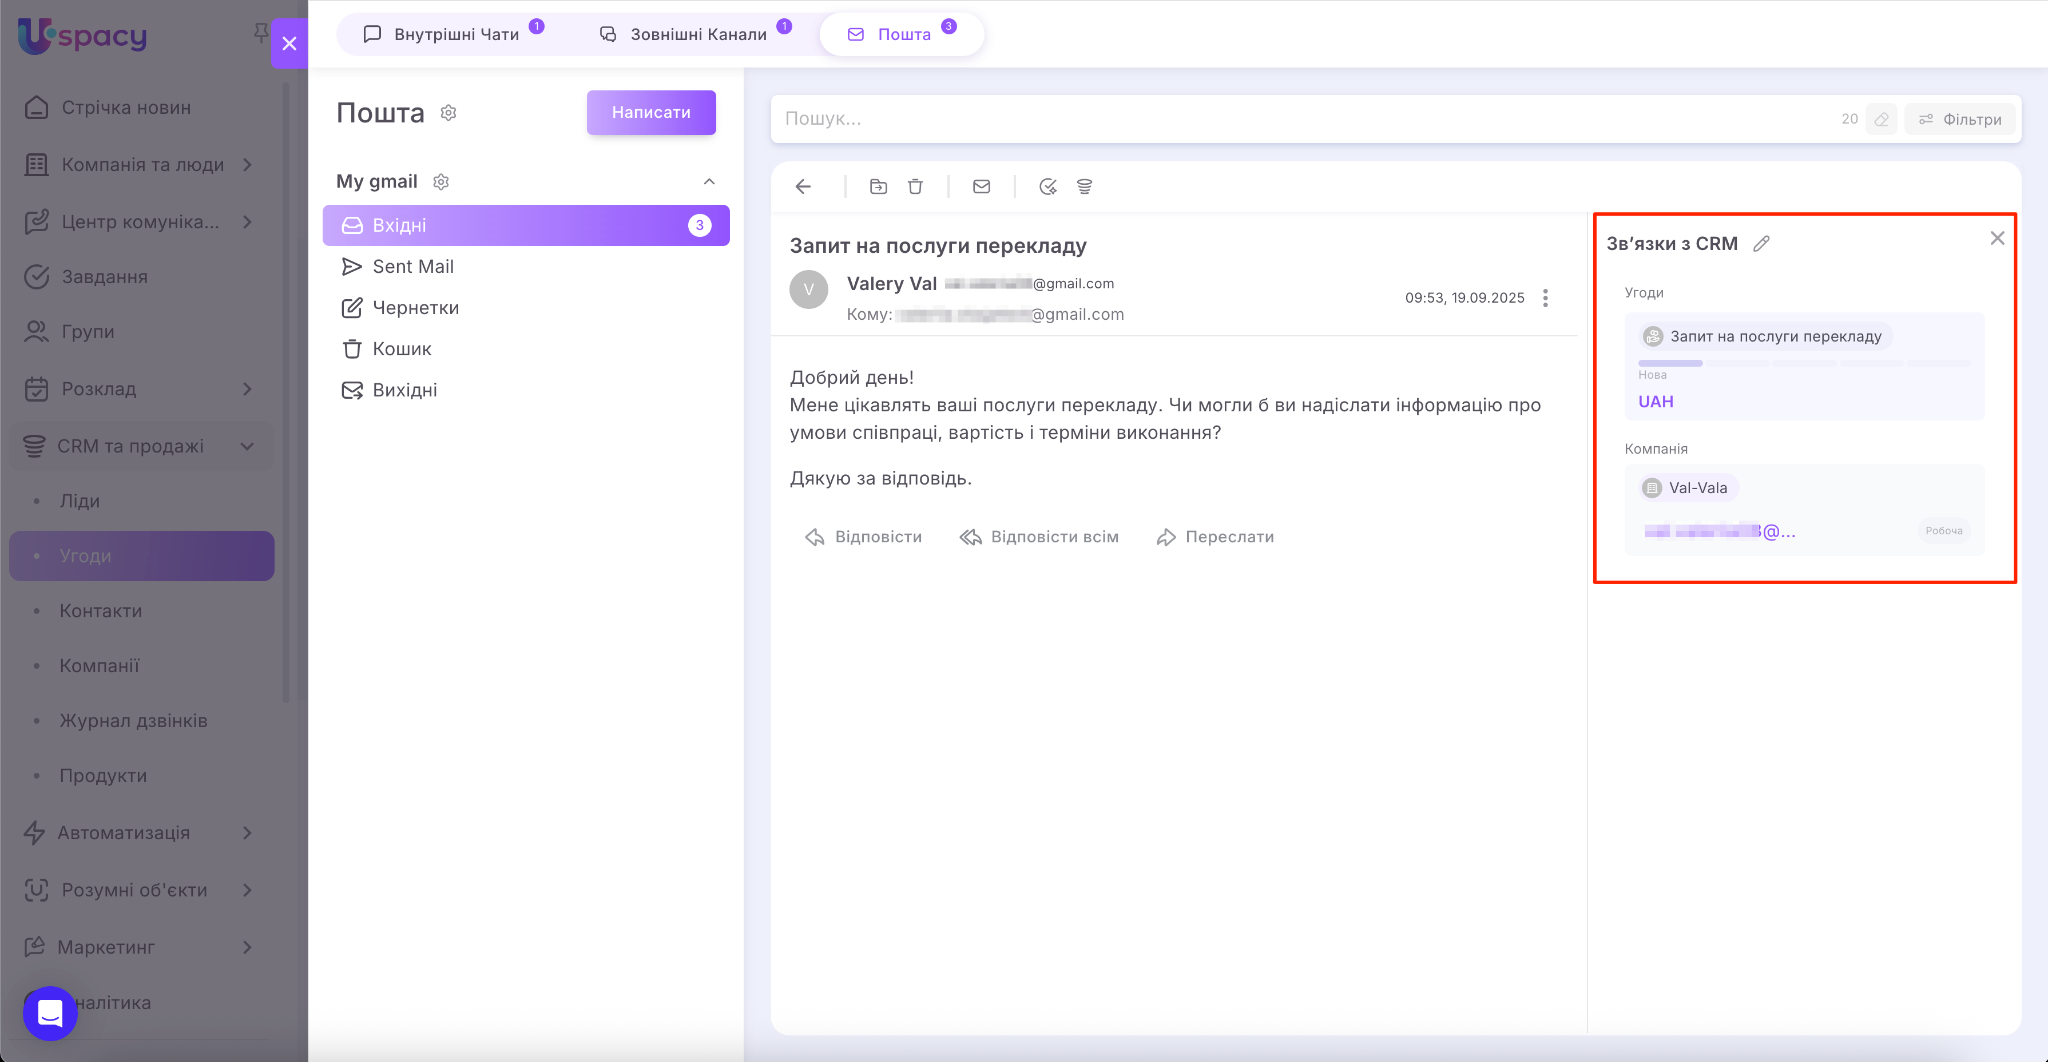The image size is (2048, 1062).
Task: Delete email using trash icon
Action: pos(915,187)
